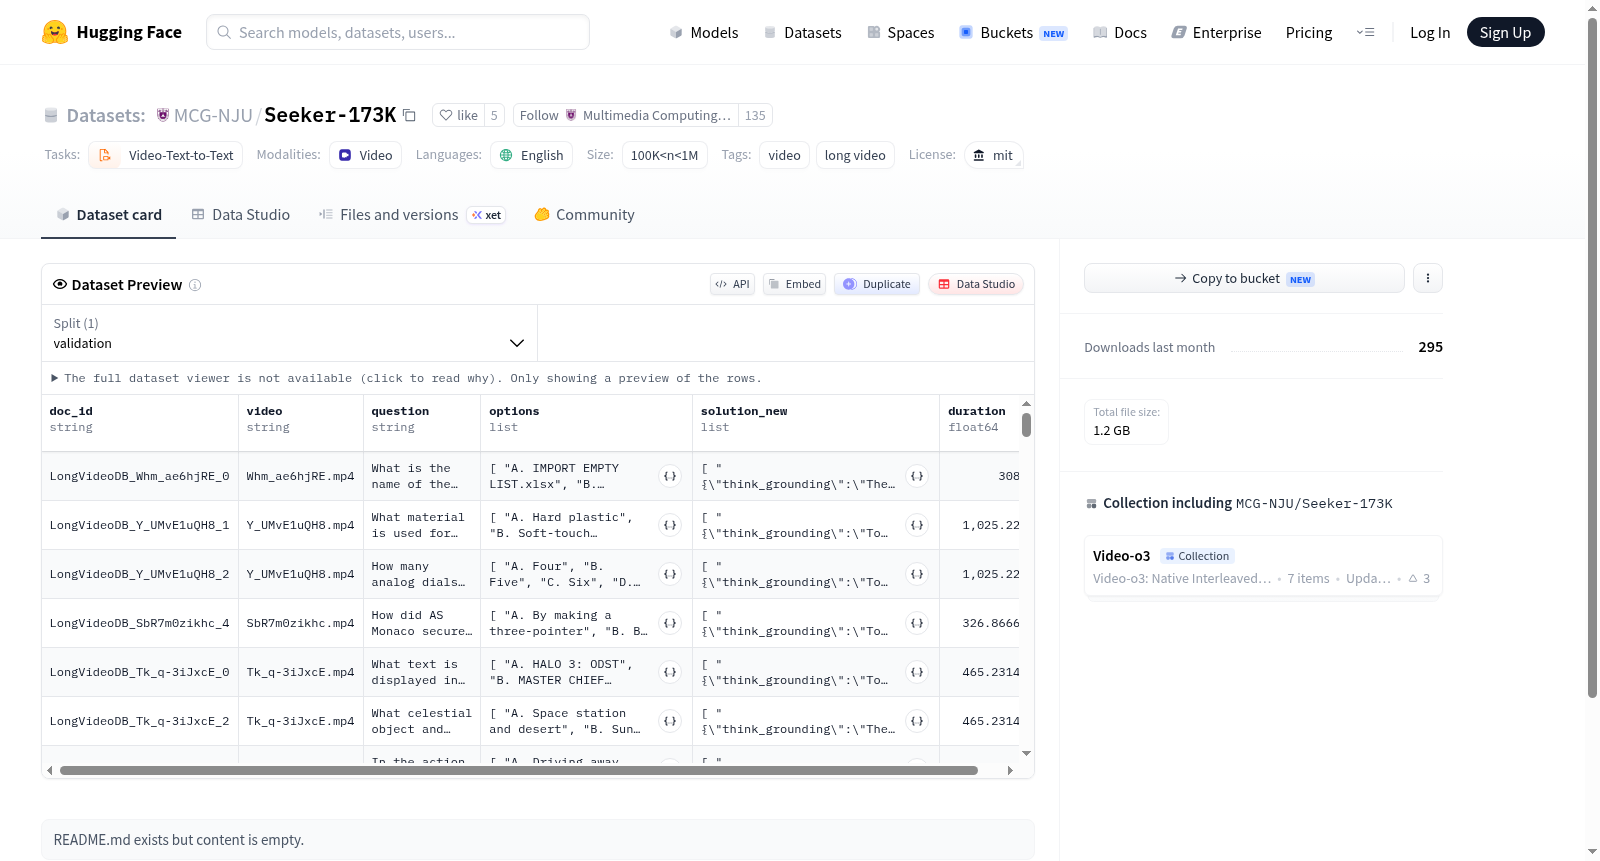Copy dataset name with the copy icon

point(409,115)
